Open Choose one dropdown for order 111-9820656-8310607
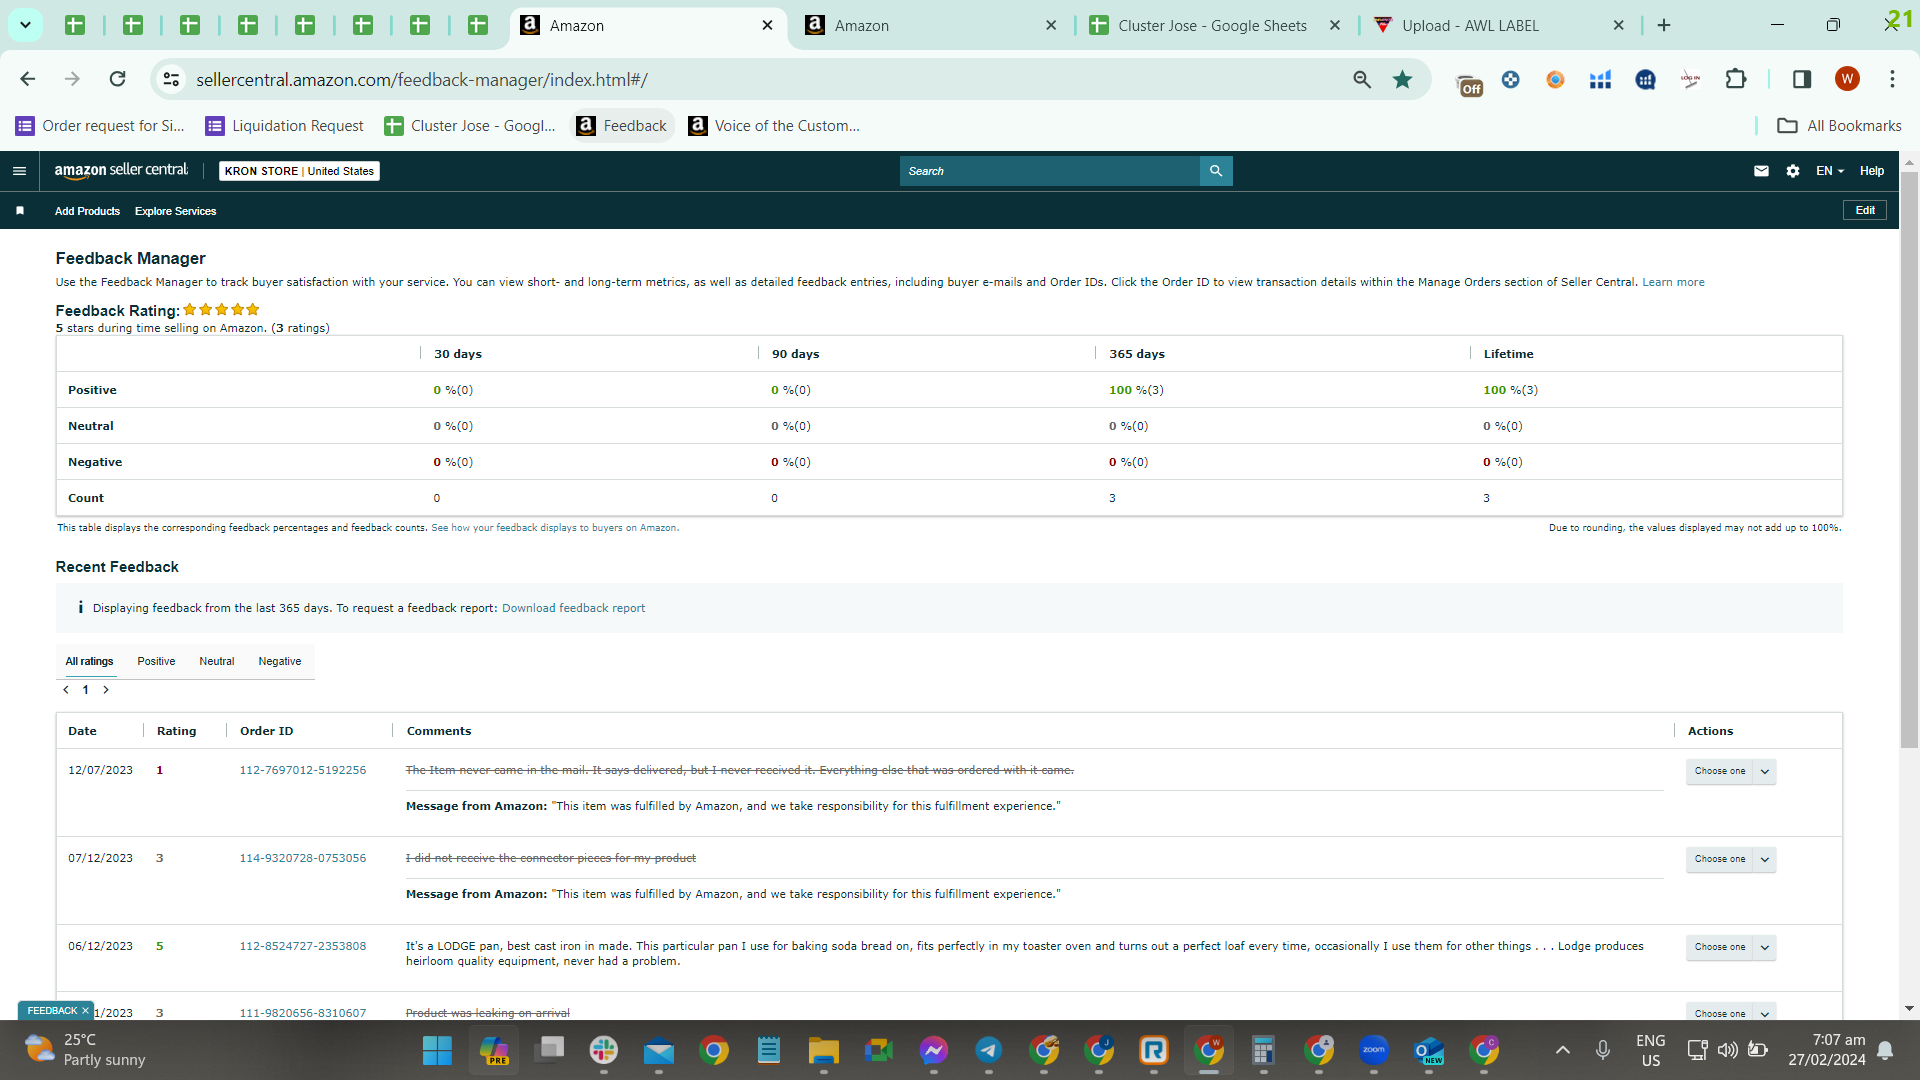1920x1080 pixels. point(1731,1011)
